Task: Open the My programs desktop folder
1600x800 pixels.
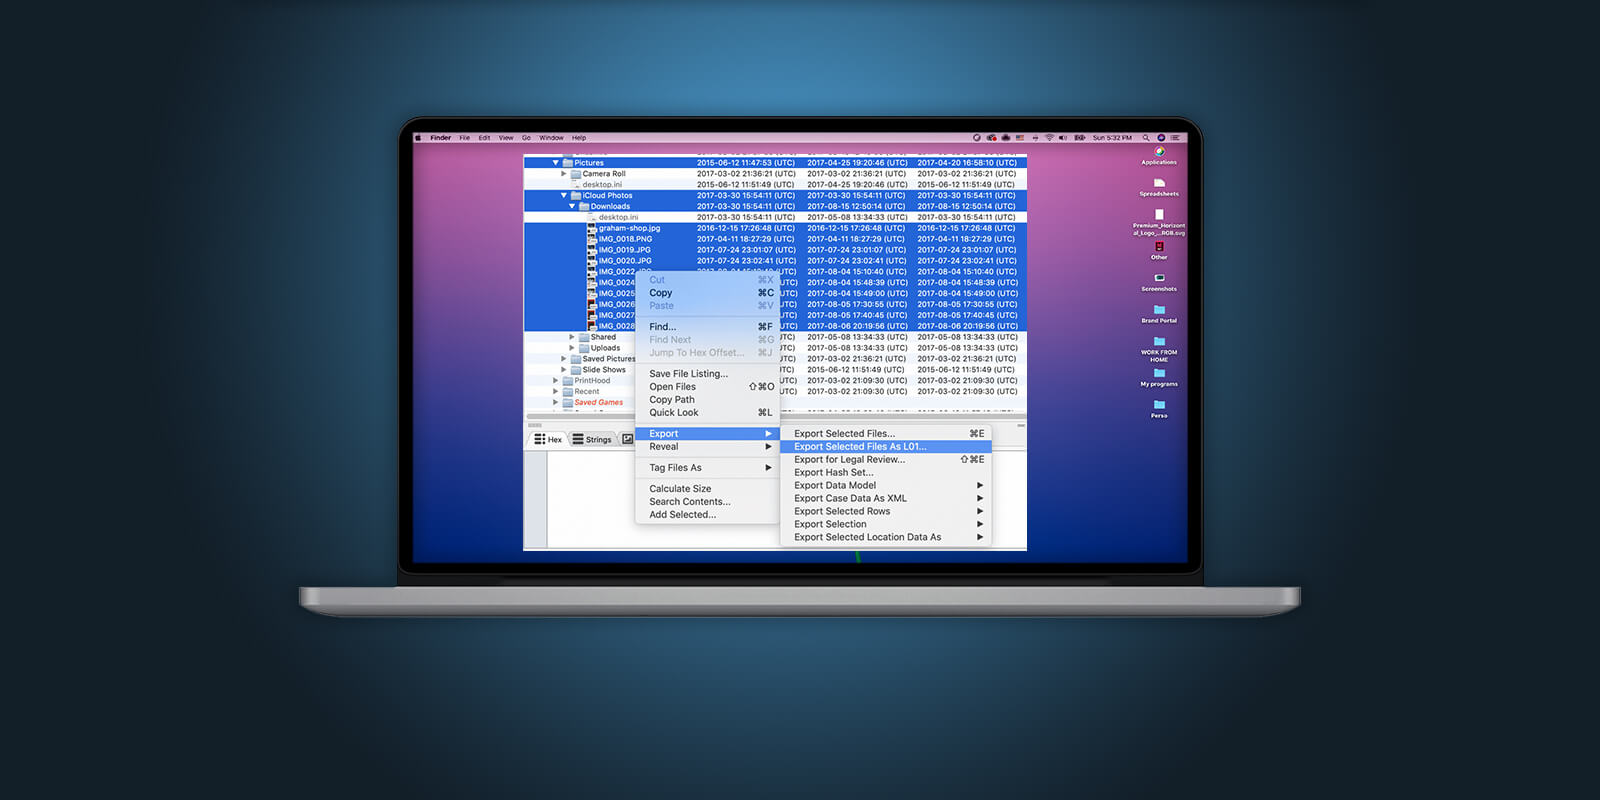Action: point(1159,373)
